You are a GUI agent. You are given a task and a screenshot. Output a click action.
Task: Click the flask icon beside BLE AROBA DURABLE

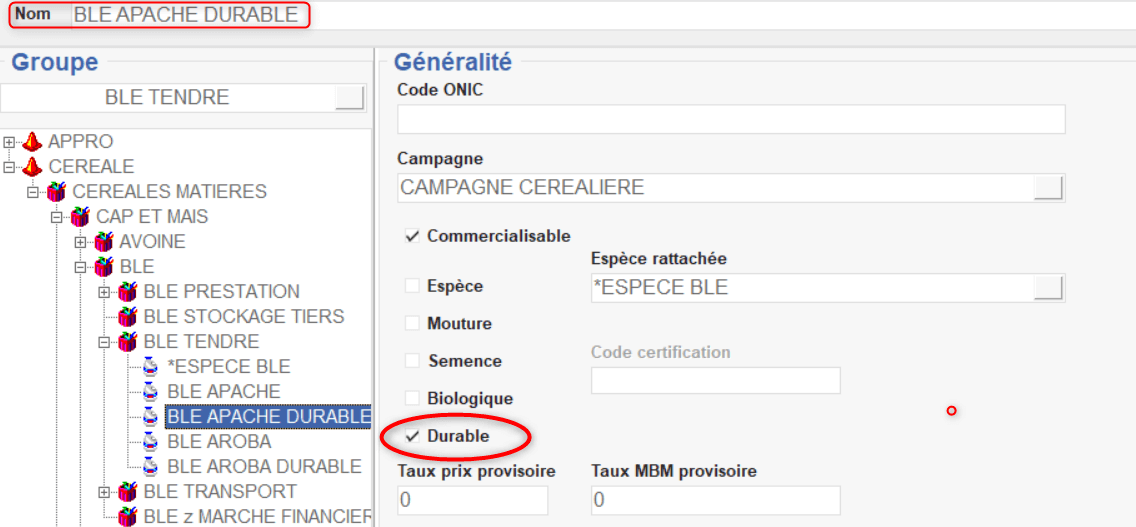point(151,467)
